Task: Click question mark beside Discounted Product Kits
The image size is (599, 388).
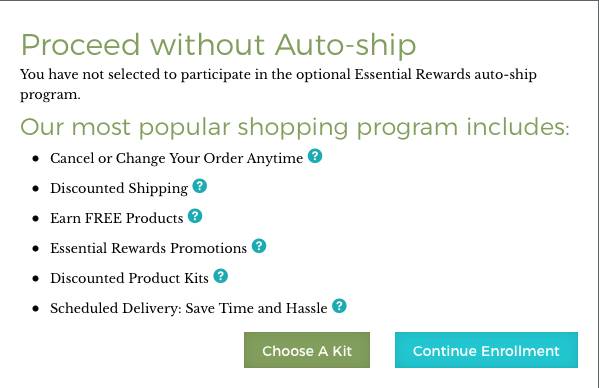Action: [220, 276]
